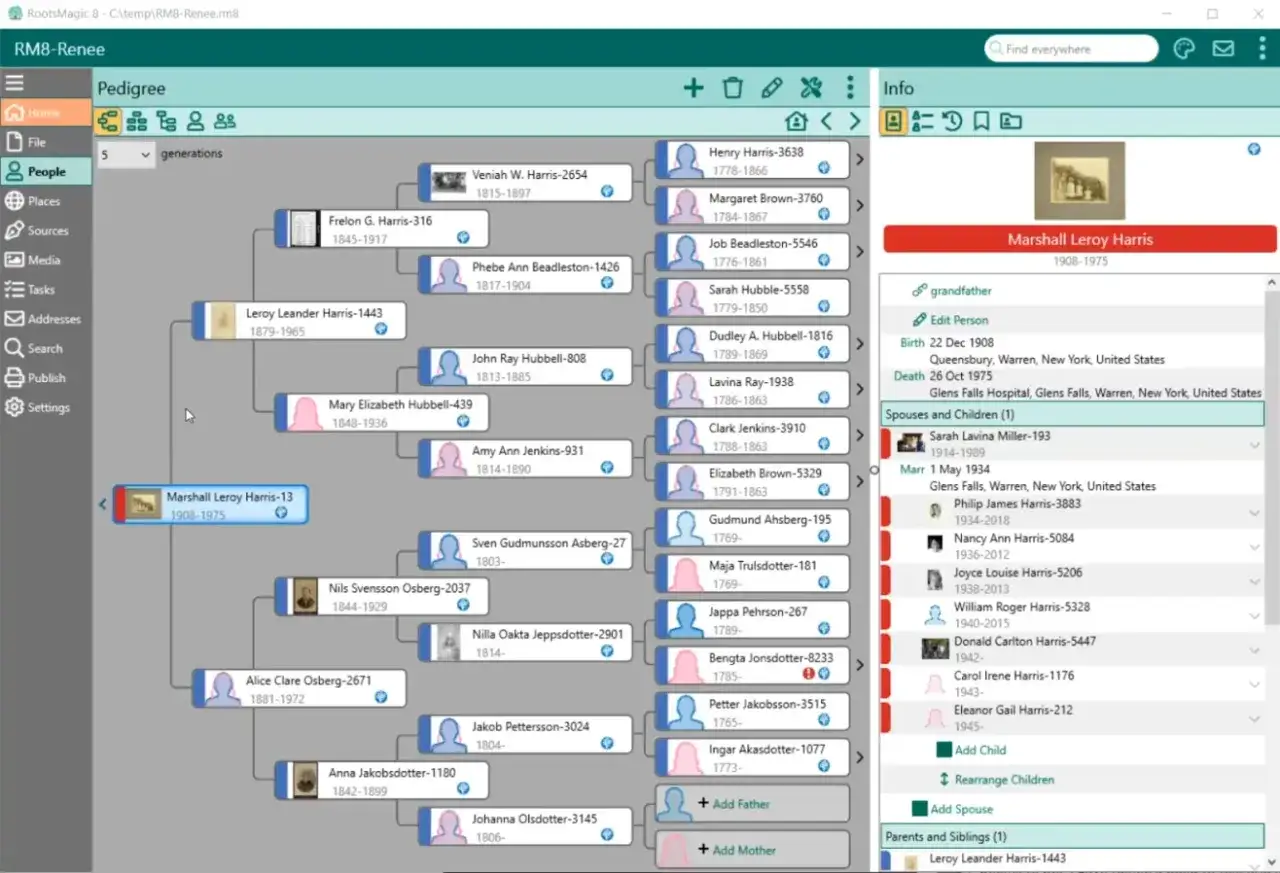The image size is (1280, 873).
Task: Select Leroy Leander Harris-1443 pedigree box
Action: point(299,321)
